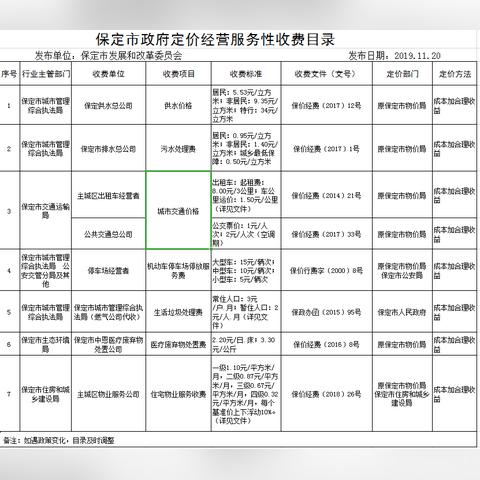
Task: Select the 定价部门 header cell
Action: tap(402, 74)
